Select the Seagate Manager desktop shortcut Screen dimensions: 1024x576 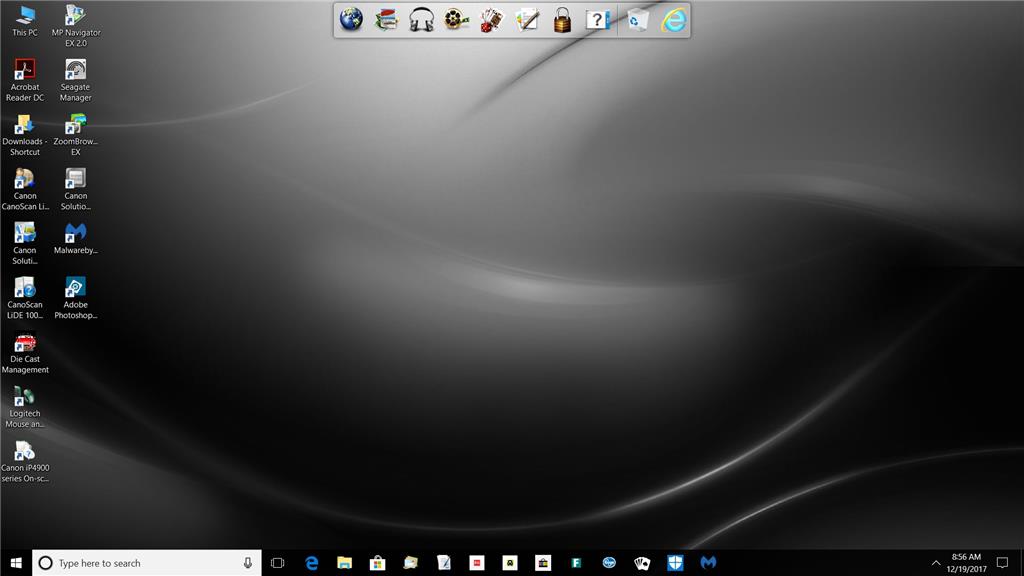[x=76, y=80]
